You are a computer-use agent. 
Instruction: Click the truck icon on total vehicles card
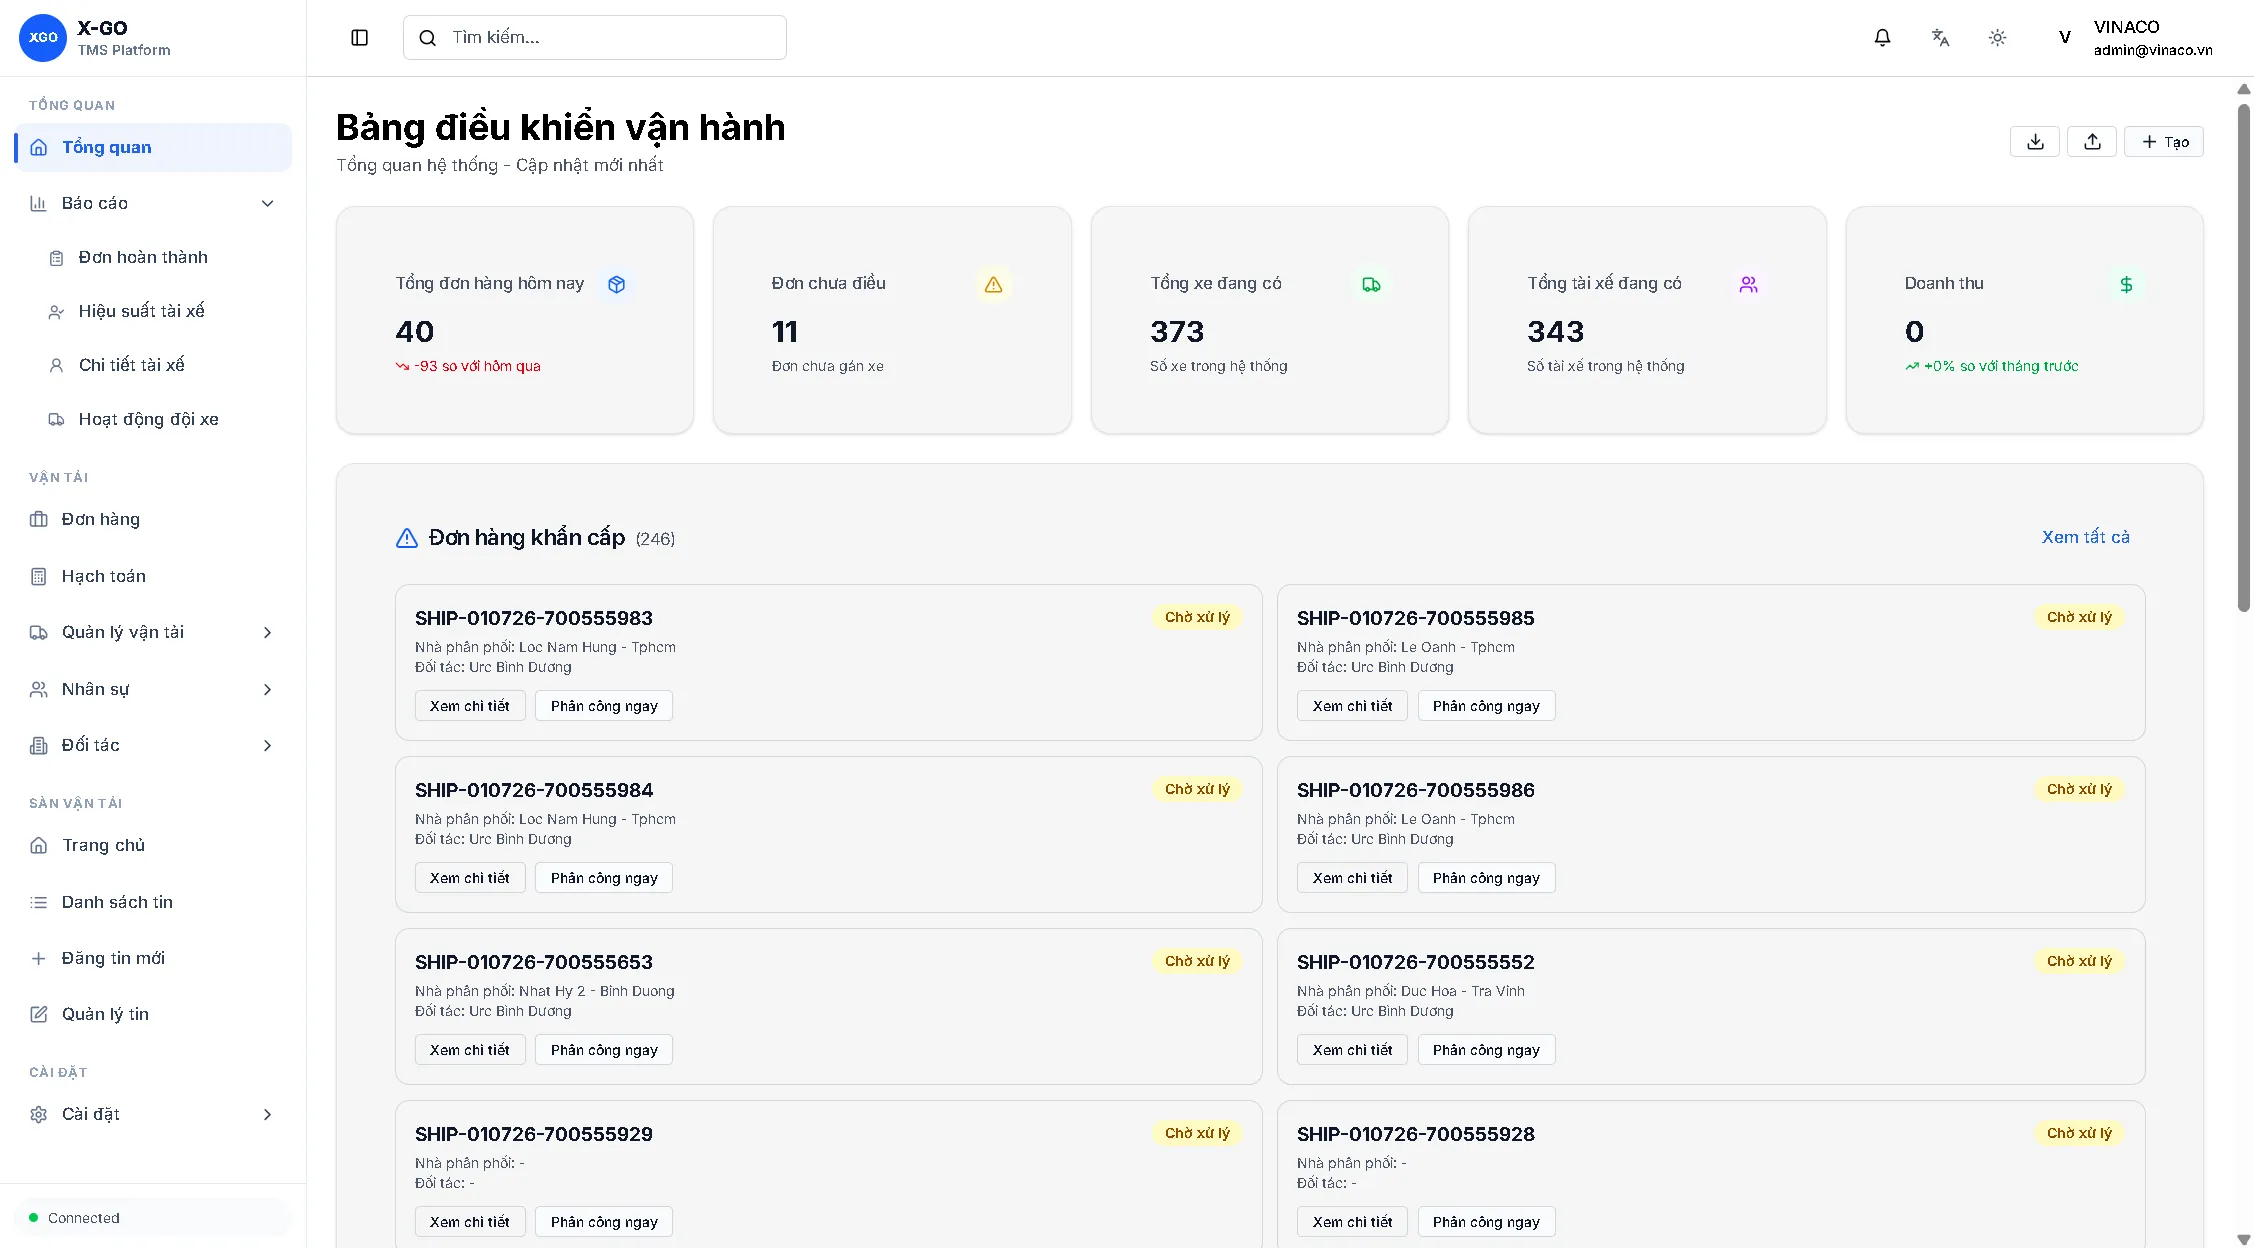tap(1371, 285)
